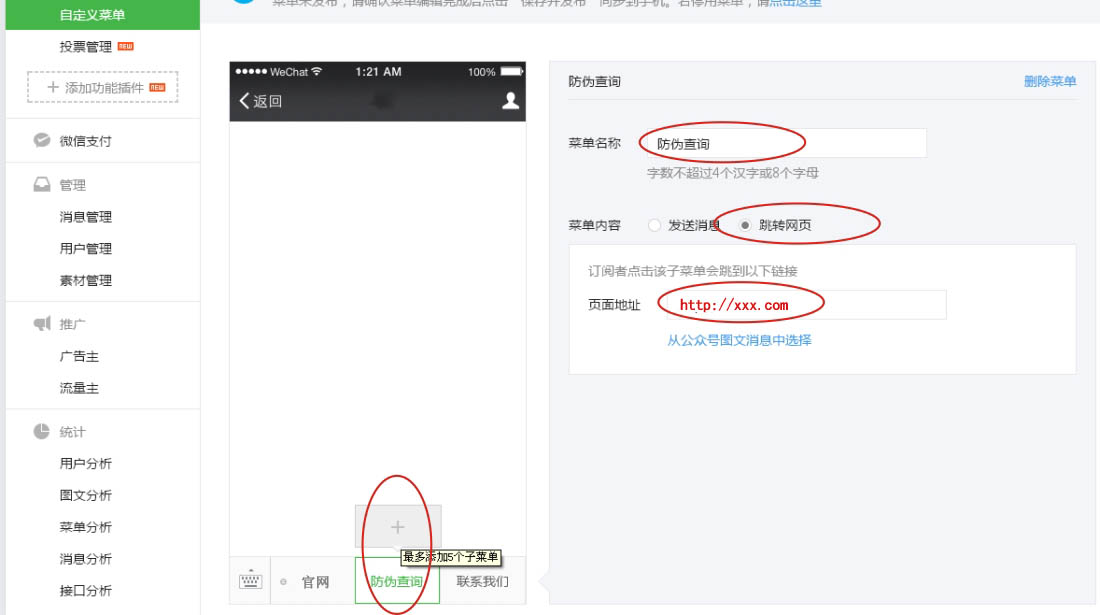1100x615 pixels.
Task: Click the 微信支付 icon in sidebar
Action: tap(42, 141)
